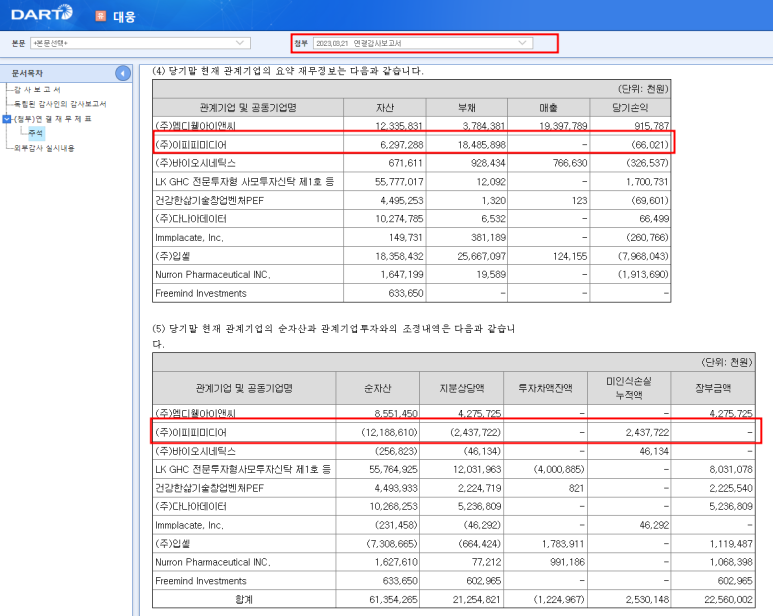Click the 장부금액 column header
The height and width of the screenshot is (616, 773).
pos(713,388)
